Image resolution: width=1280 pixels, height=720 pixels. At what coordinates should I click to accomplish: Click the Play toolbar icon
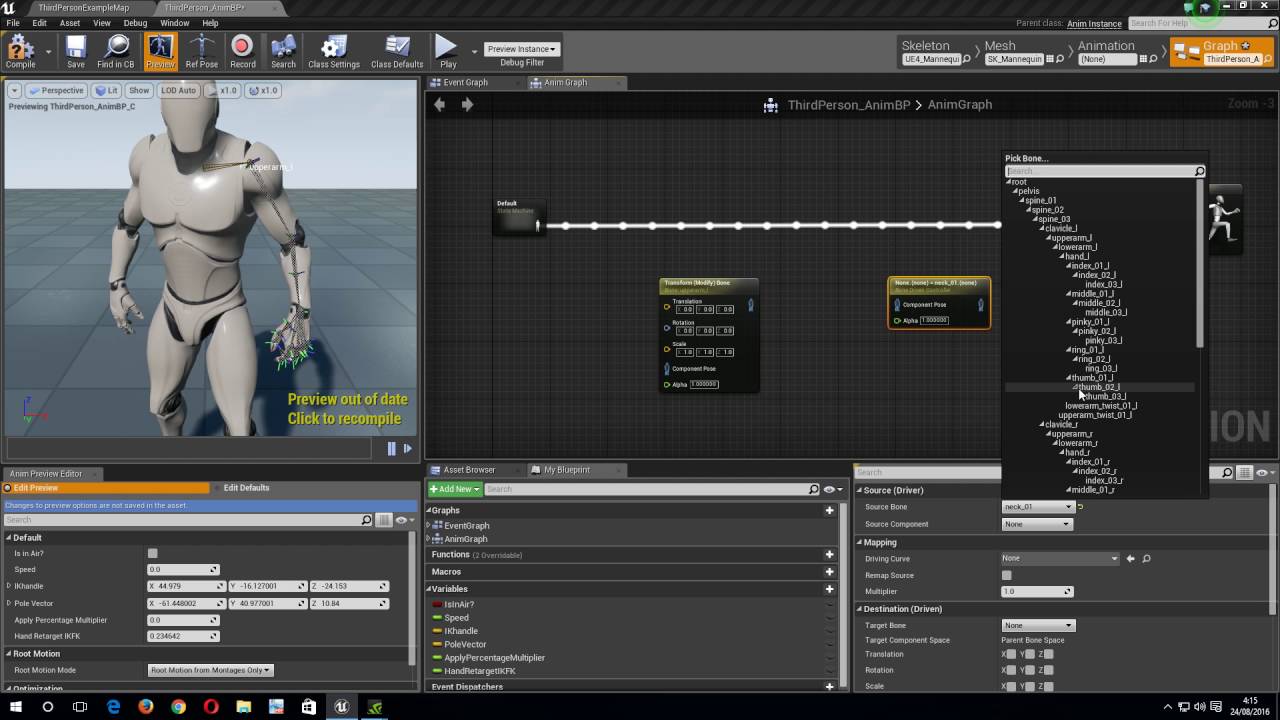pos(447,51)
